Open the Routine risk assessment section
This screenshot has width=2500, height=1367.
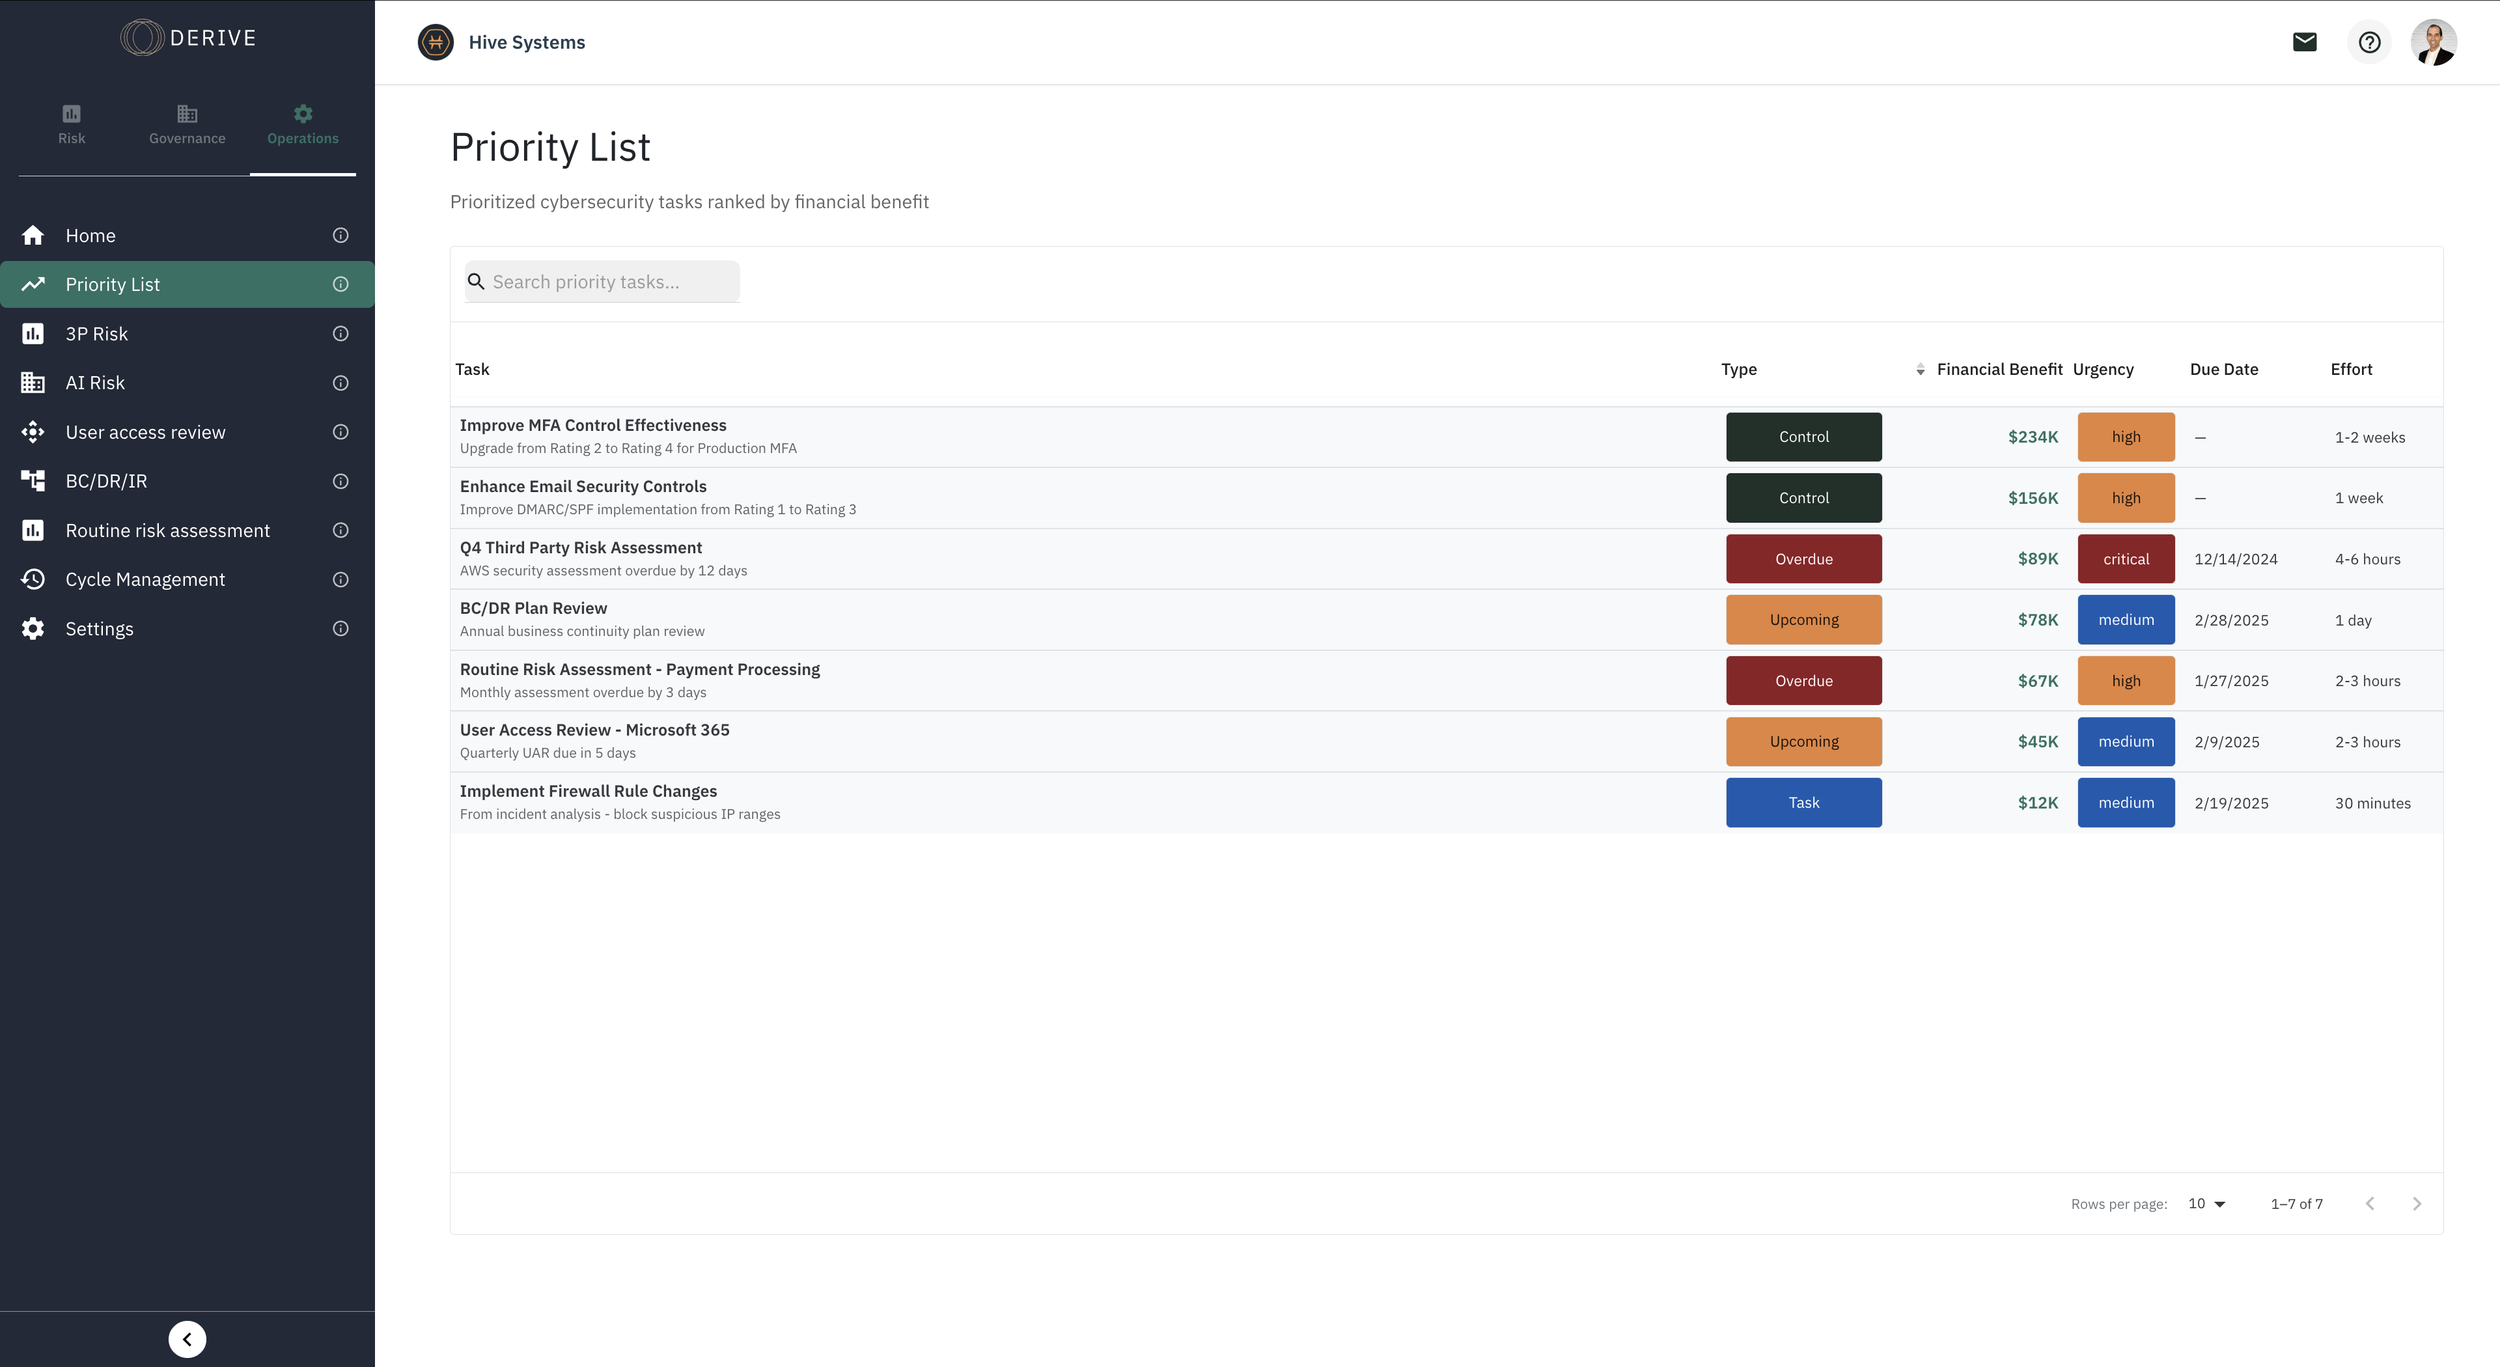[167, 530]
